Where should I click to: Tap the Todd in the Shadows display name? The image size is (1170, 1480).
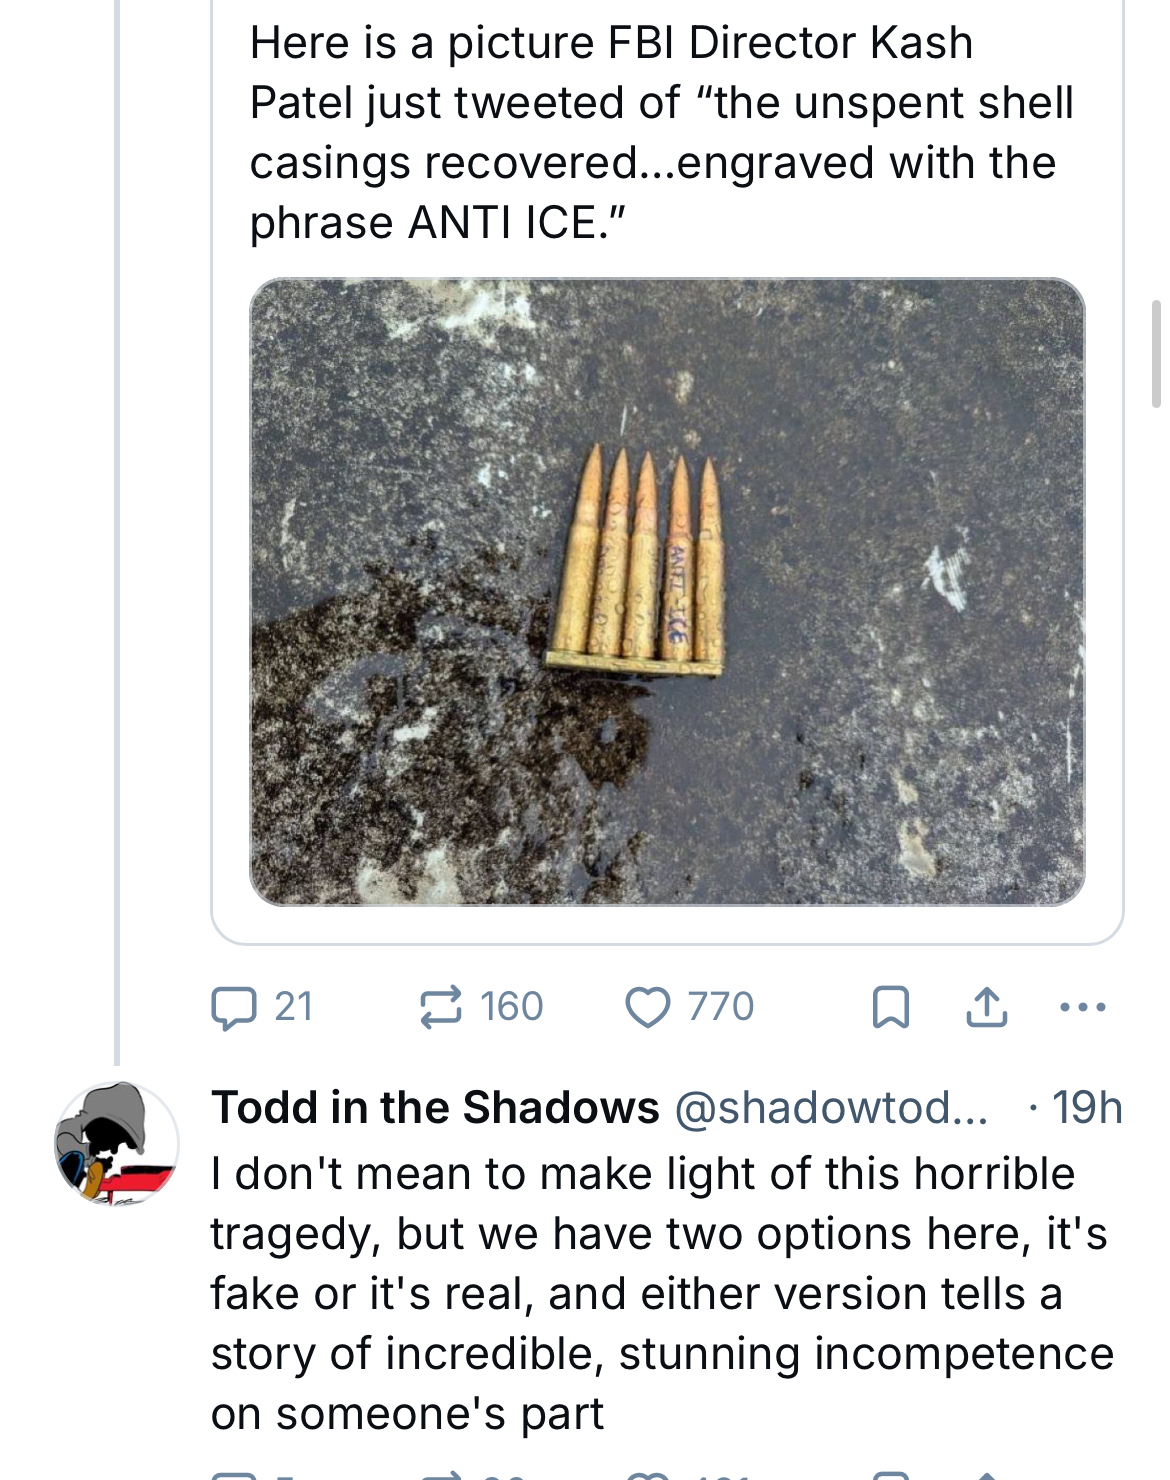click(x=435, y=1108)
